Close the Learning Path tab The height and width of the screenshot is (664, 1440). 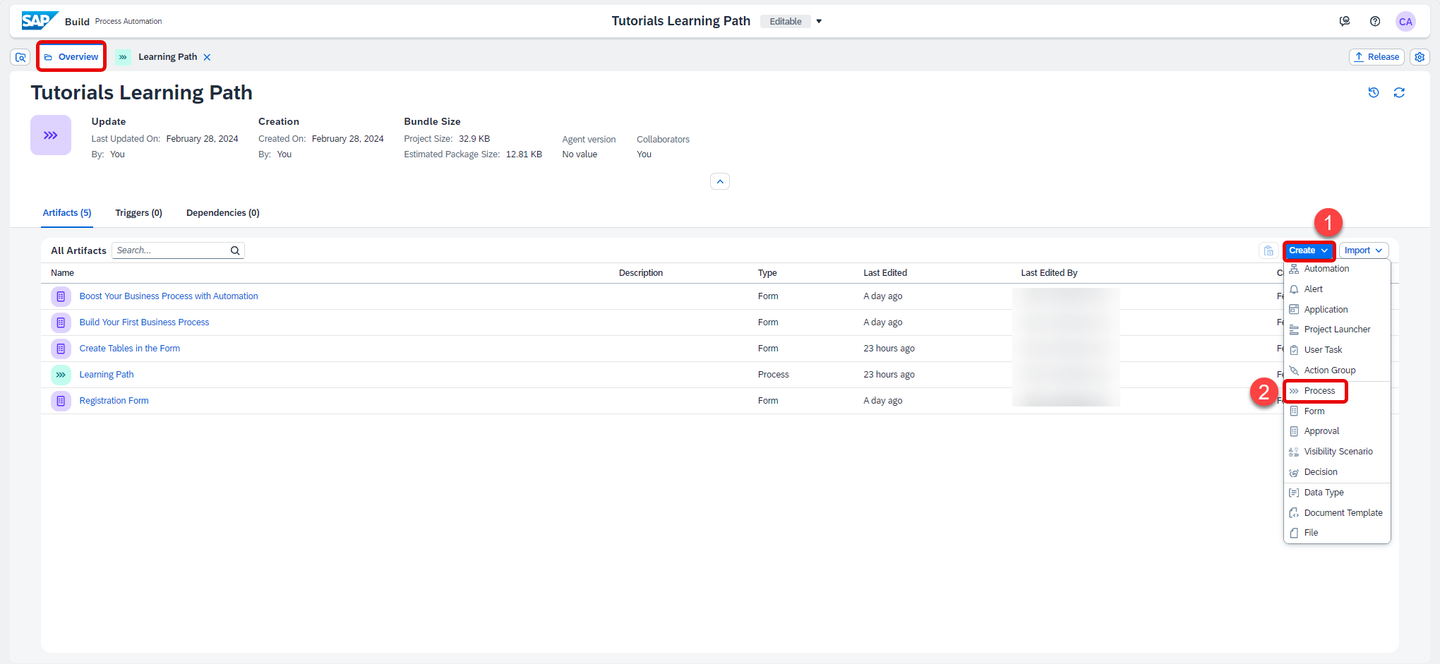207,57
